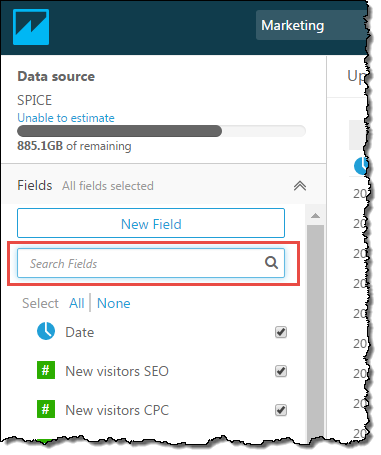Click the SPICE capacity usage bar
The image size is (381, 455).
coord(161,131)
